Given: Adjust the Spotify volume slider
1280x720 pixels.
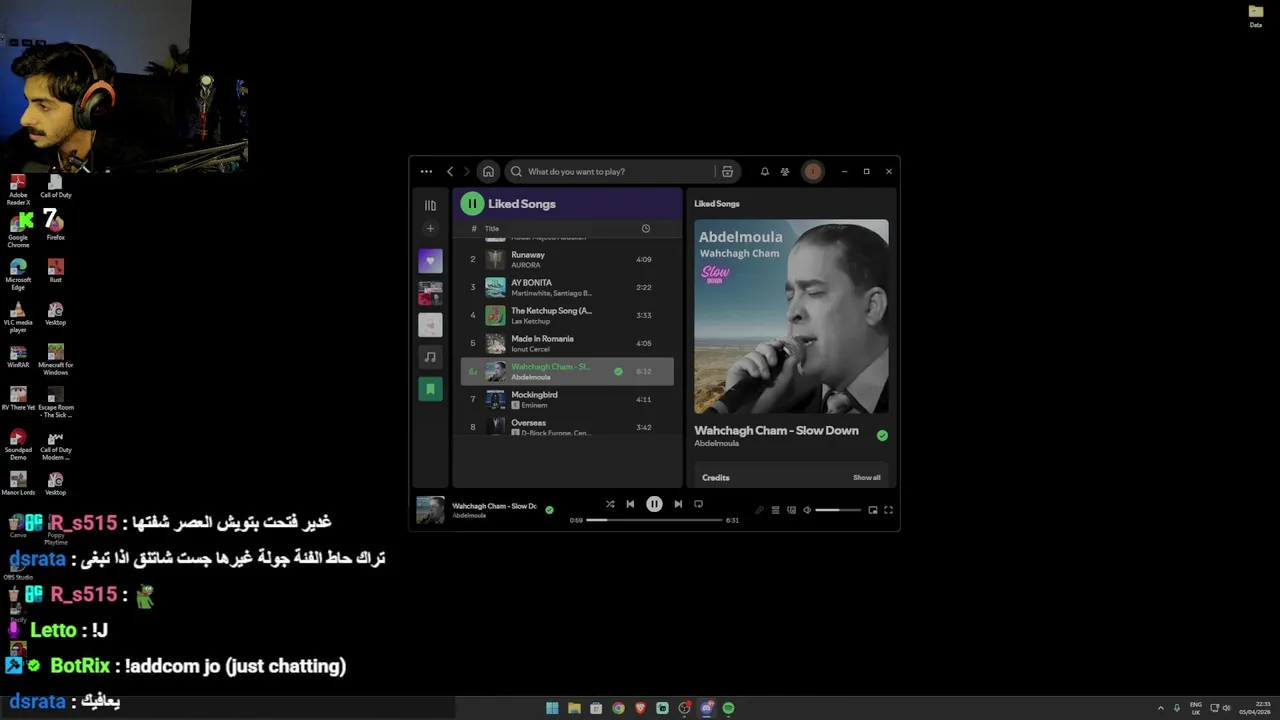Looking at the screenshot, I should coord(838,510).
